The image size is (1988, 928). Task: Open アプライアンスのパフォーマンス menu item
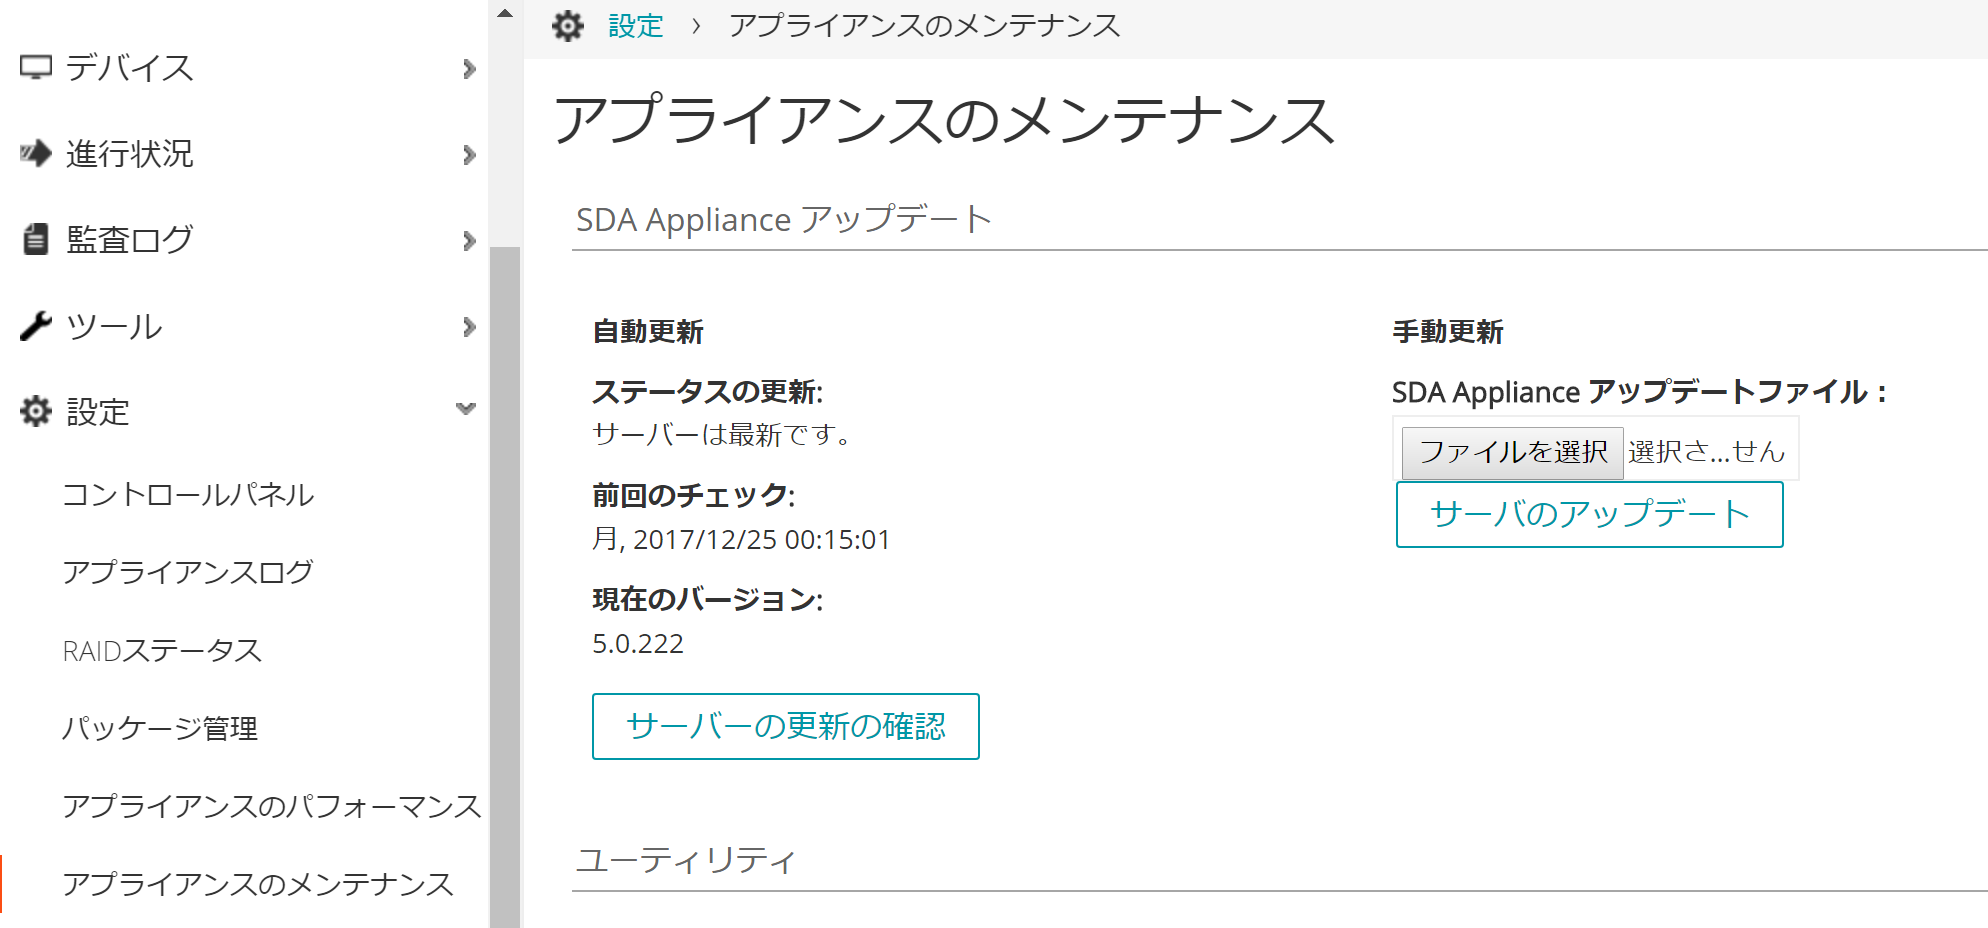coord(272,806)
